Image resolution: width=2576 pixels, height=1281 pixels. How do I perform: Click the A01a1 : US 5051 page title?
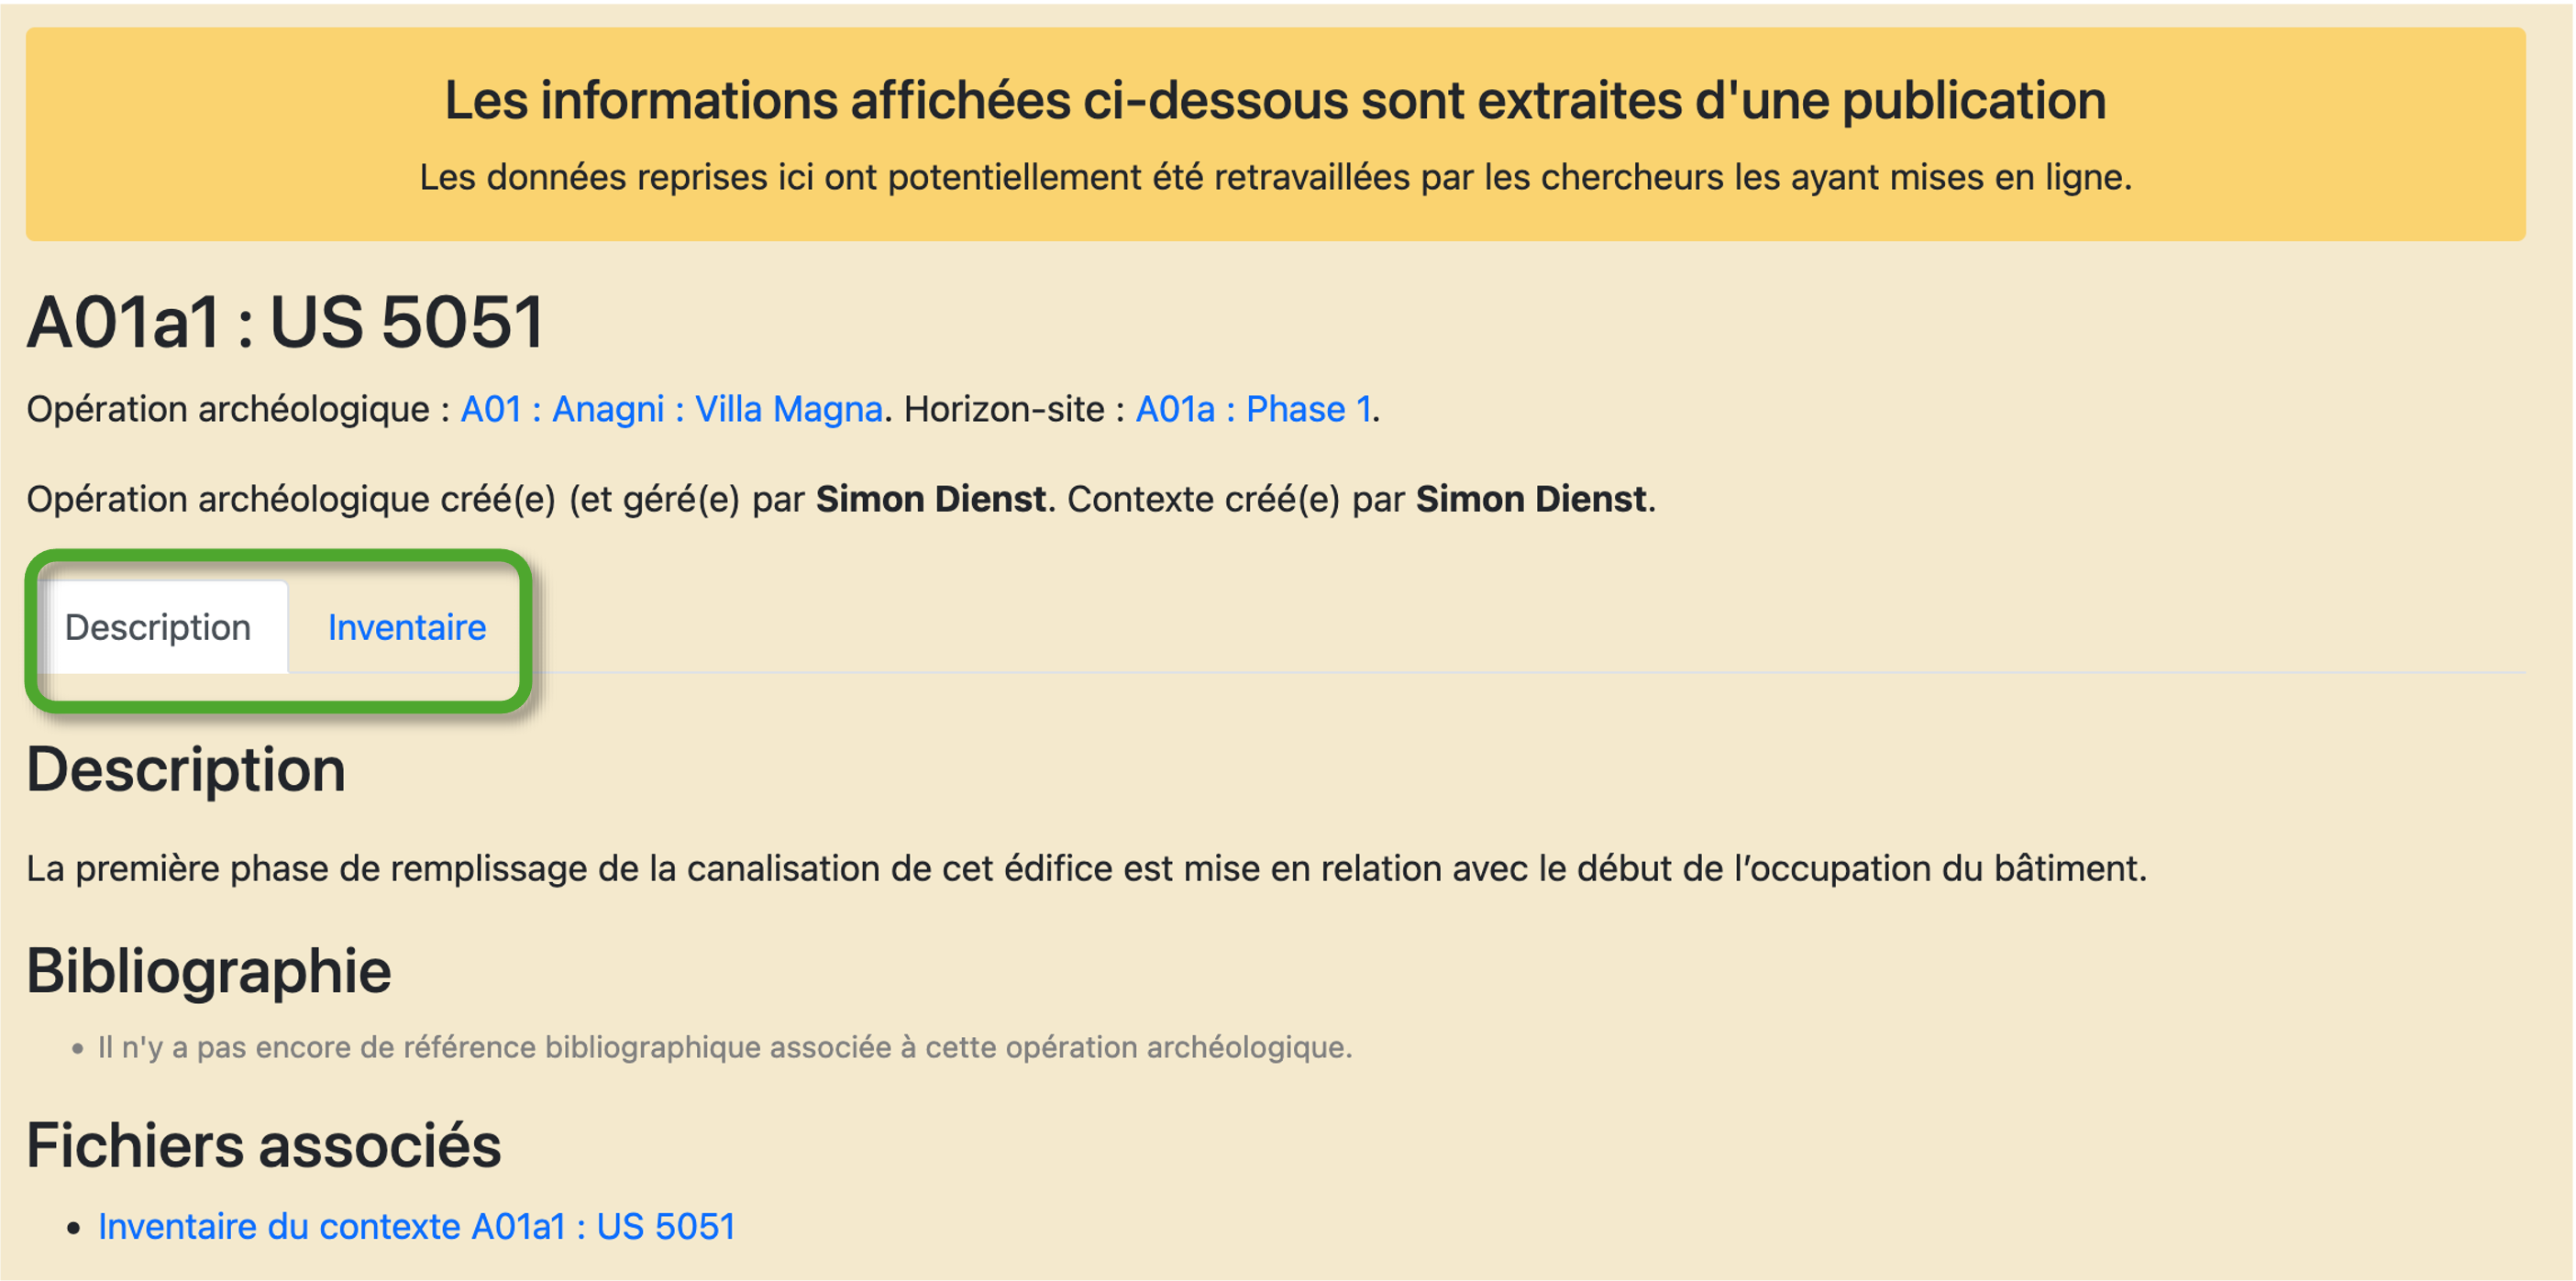pos(285,323)
